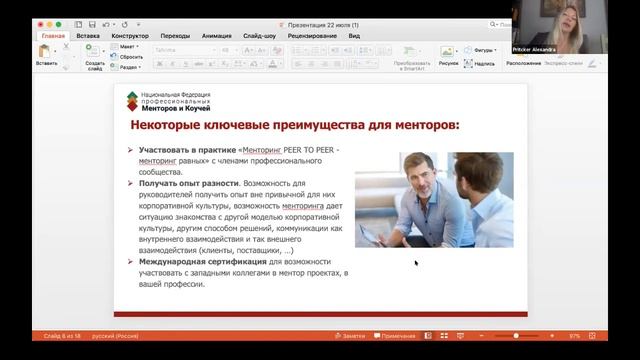640x360 pixels.
Task: Select the two men photo on slide
Action: [x=434, y=200]
